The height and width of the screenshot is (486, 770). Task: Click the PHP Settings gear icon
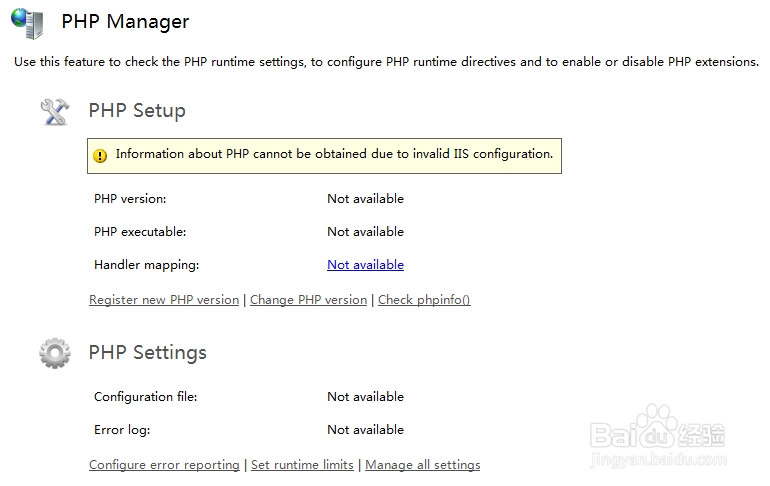point(54,352)
